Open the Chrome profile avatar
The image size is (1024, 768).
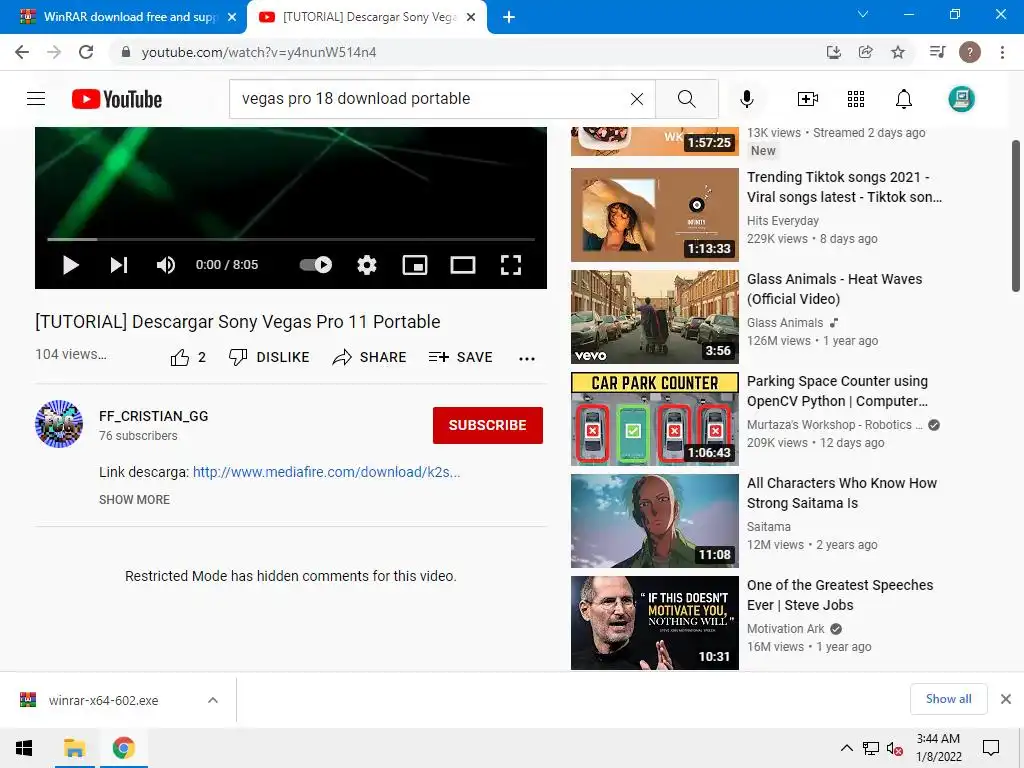click(970, 52)
